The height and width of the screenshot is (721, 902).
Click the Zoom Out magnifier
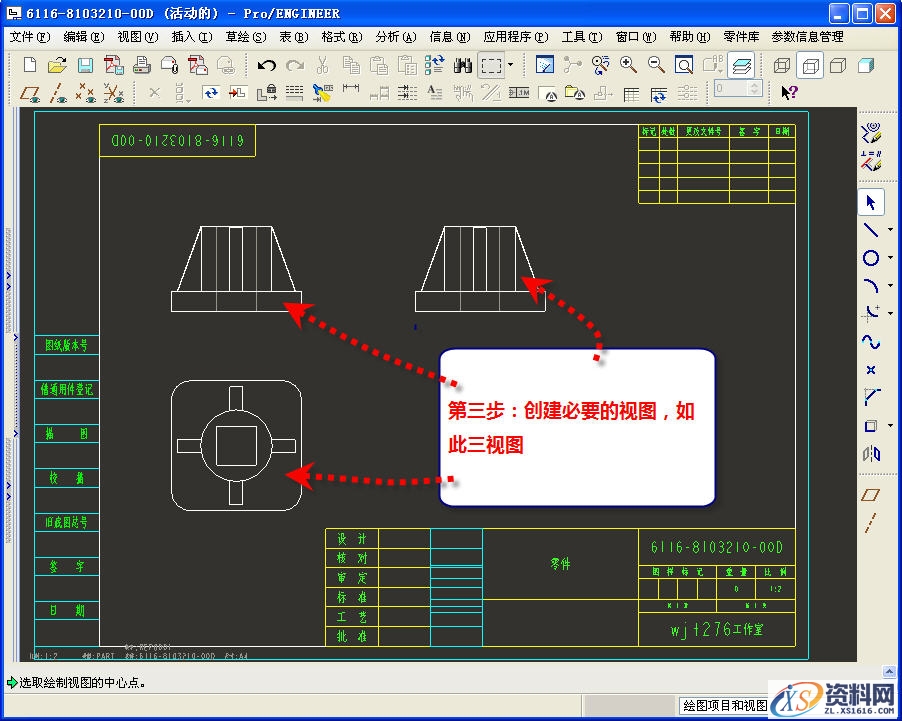click(656, 65)
